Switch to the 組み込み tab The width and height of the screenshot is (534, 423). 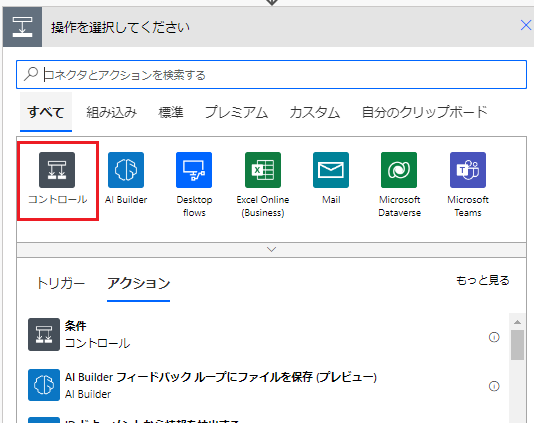coord(111,112)
